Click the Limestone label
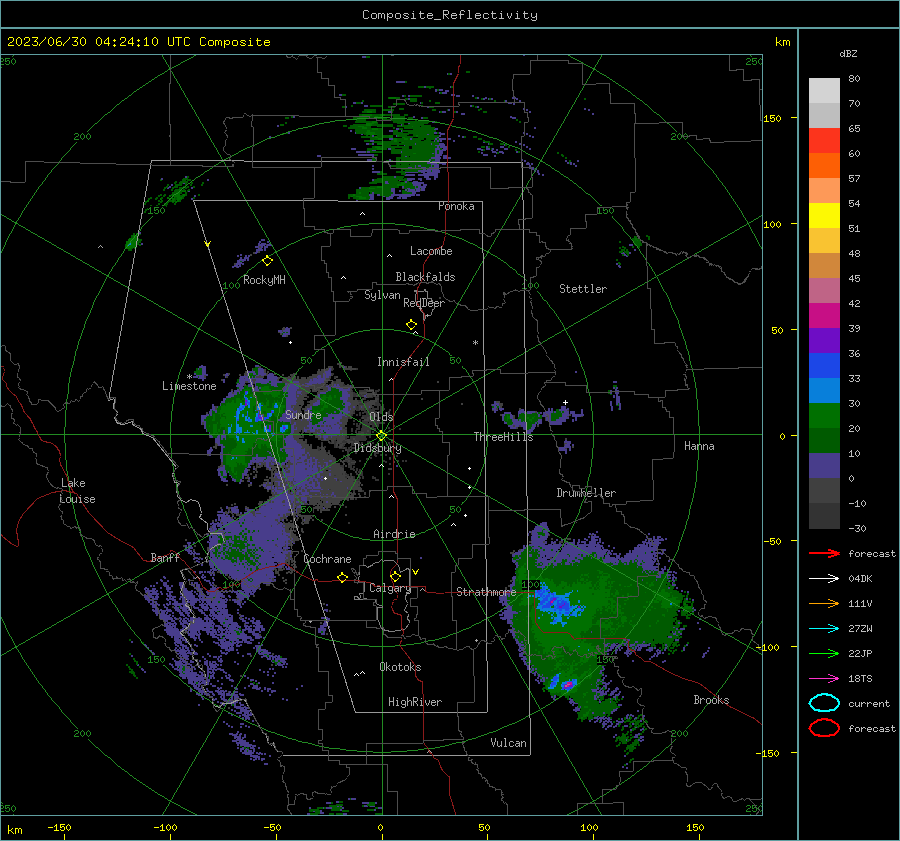900x841 pixels. click(x=189, y=386)
